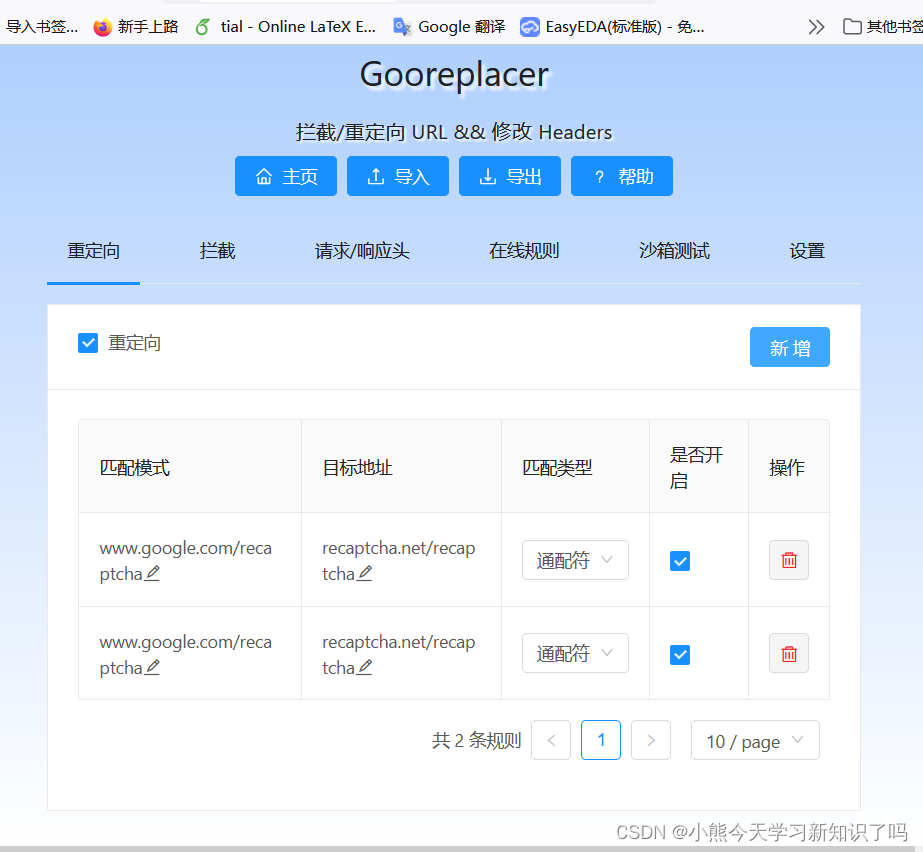Viewport: 923px width, 852px height.
Task: Click the 共 2 条规则 total count text
Action: click(x=477, y=740)
